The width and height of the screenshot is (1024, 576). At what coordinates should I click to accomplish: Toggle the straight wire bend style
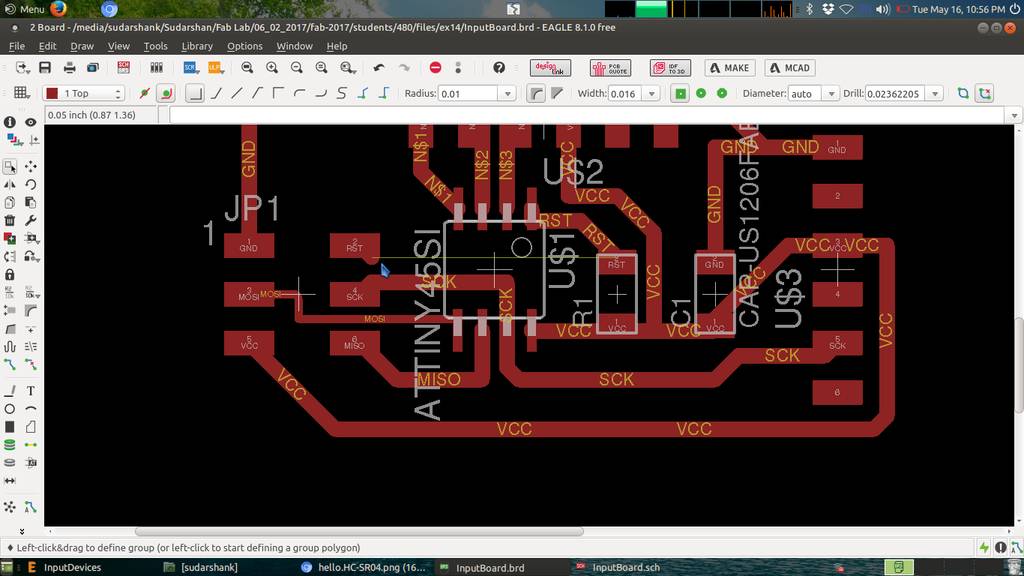[x=236, y=93]
